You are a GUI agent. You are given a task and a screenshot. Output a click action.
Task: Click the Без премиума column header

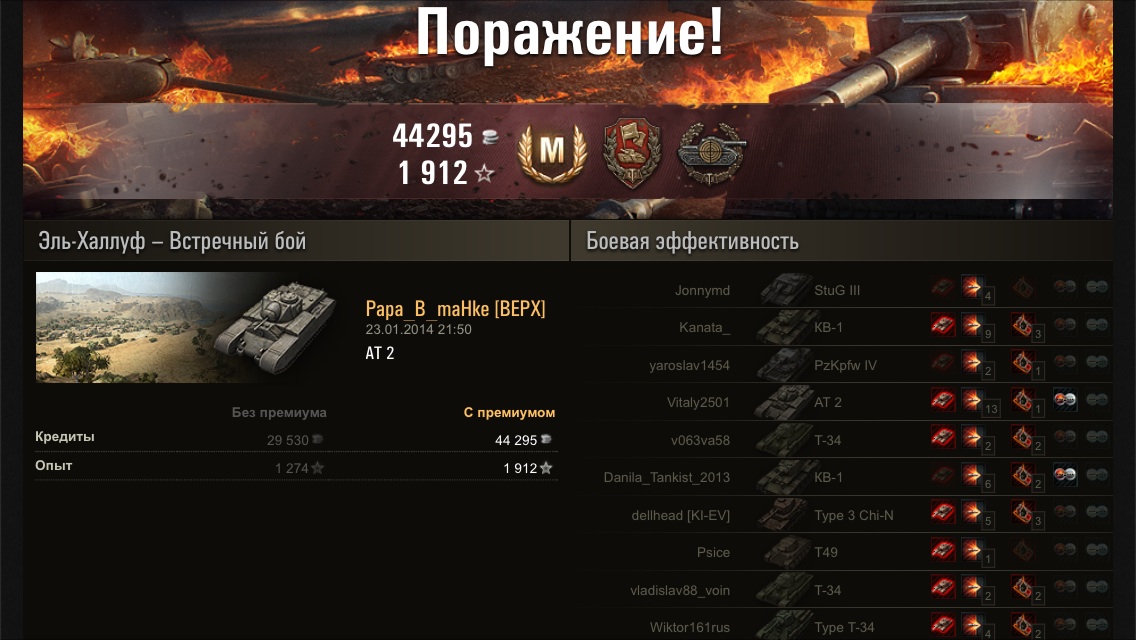click(x=279, y=412)
